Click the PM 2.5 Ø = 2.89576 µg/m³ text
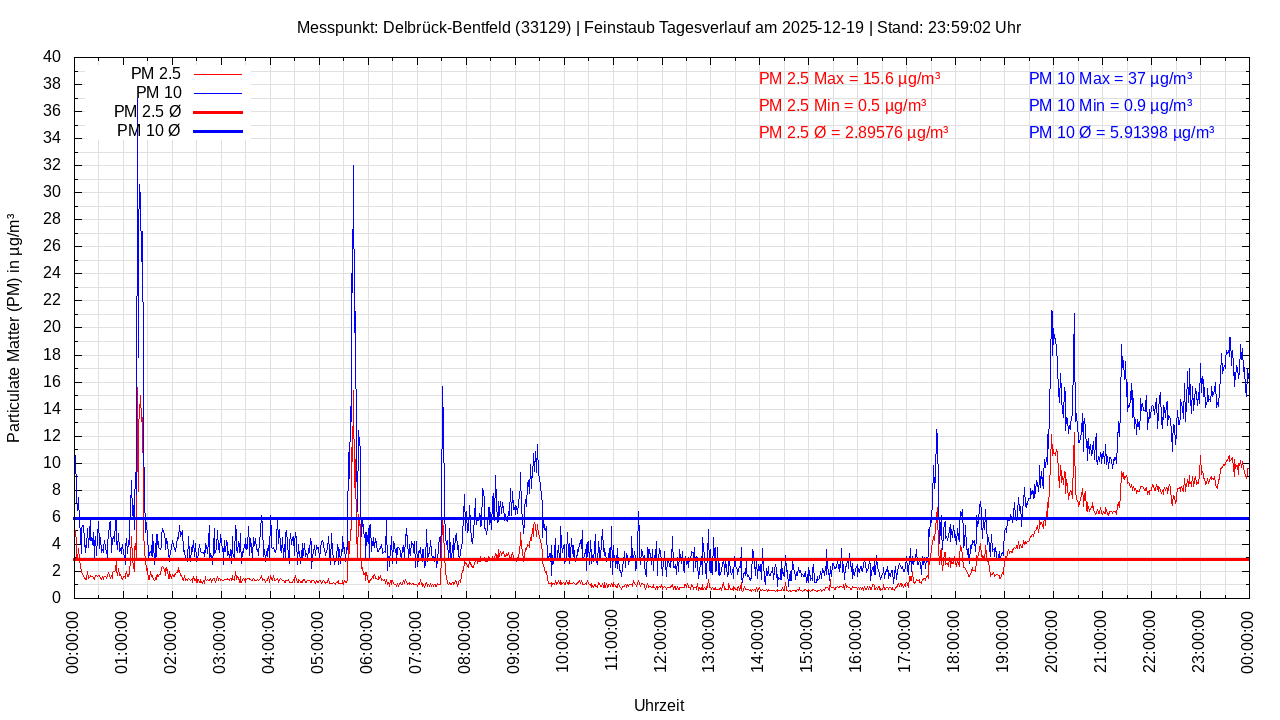Viewport: 1280px width, 720px height. [853, 132]
